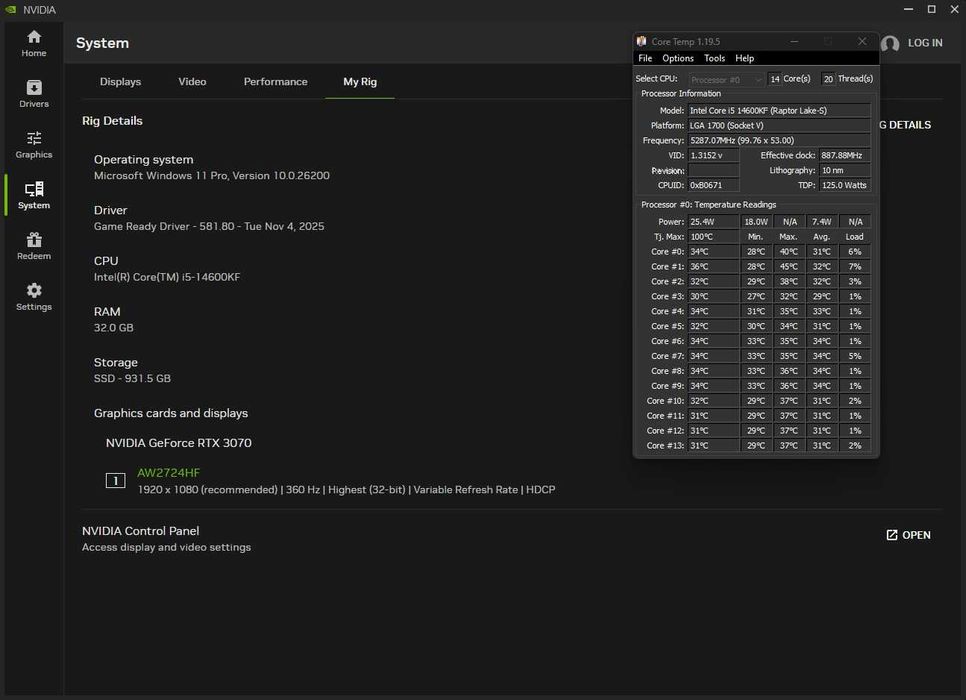Switch to the Displays tab
This screenshot has height=700, width=966.
(x=120, y=82)
